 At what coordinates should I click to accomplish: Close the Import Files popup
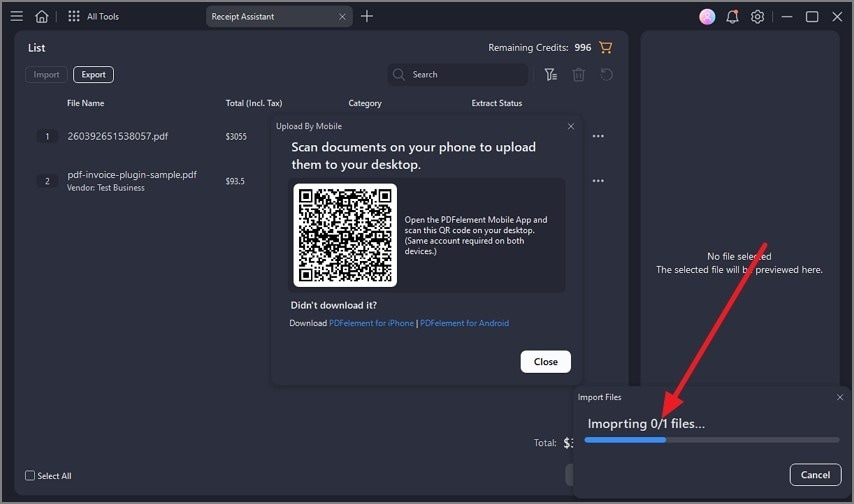point(840,397)
